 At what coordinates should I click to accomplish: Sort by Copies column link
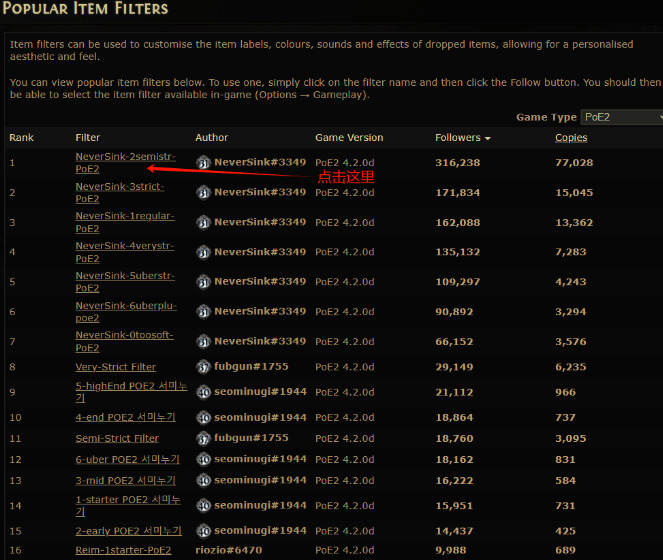click(x=571, y=138)
